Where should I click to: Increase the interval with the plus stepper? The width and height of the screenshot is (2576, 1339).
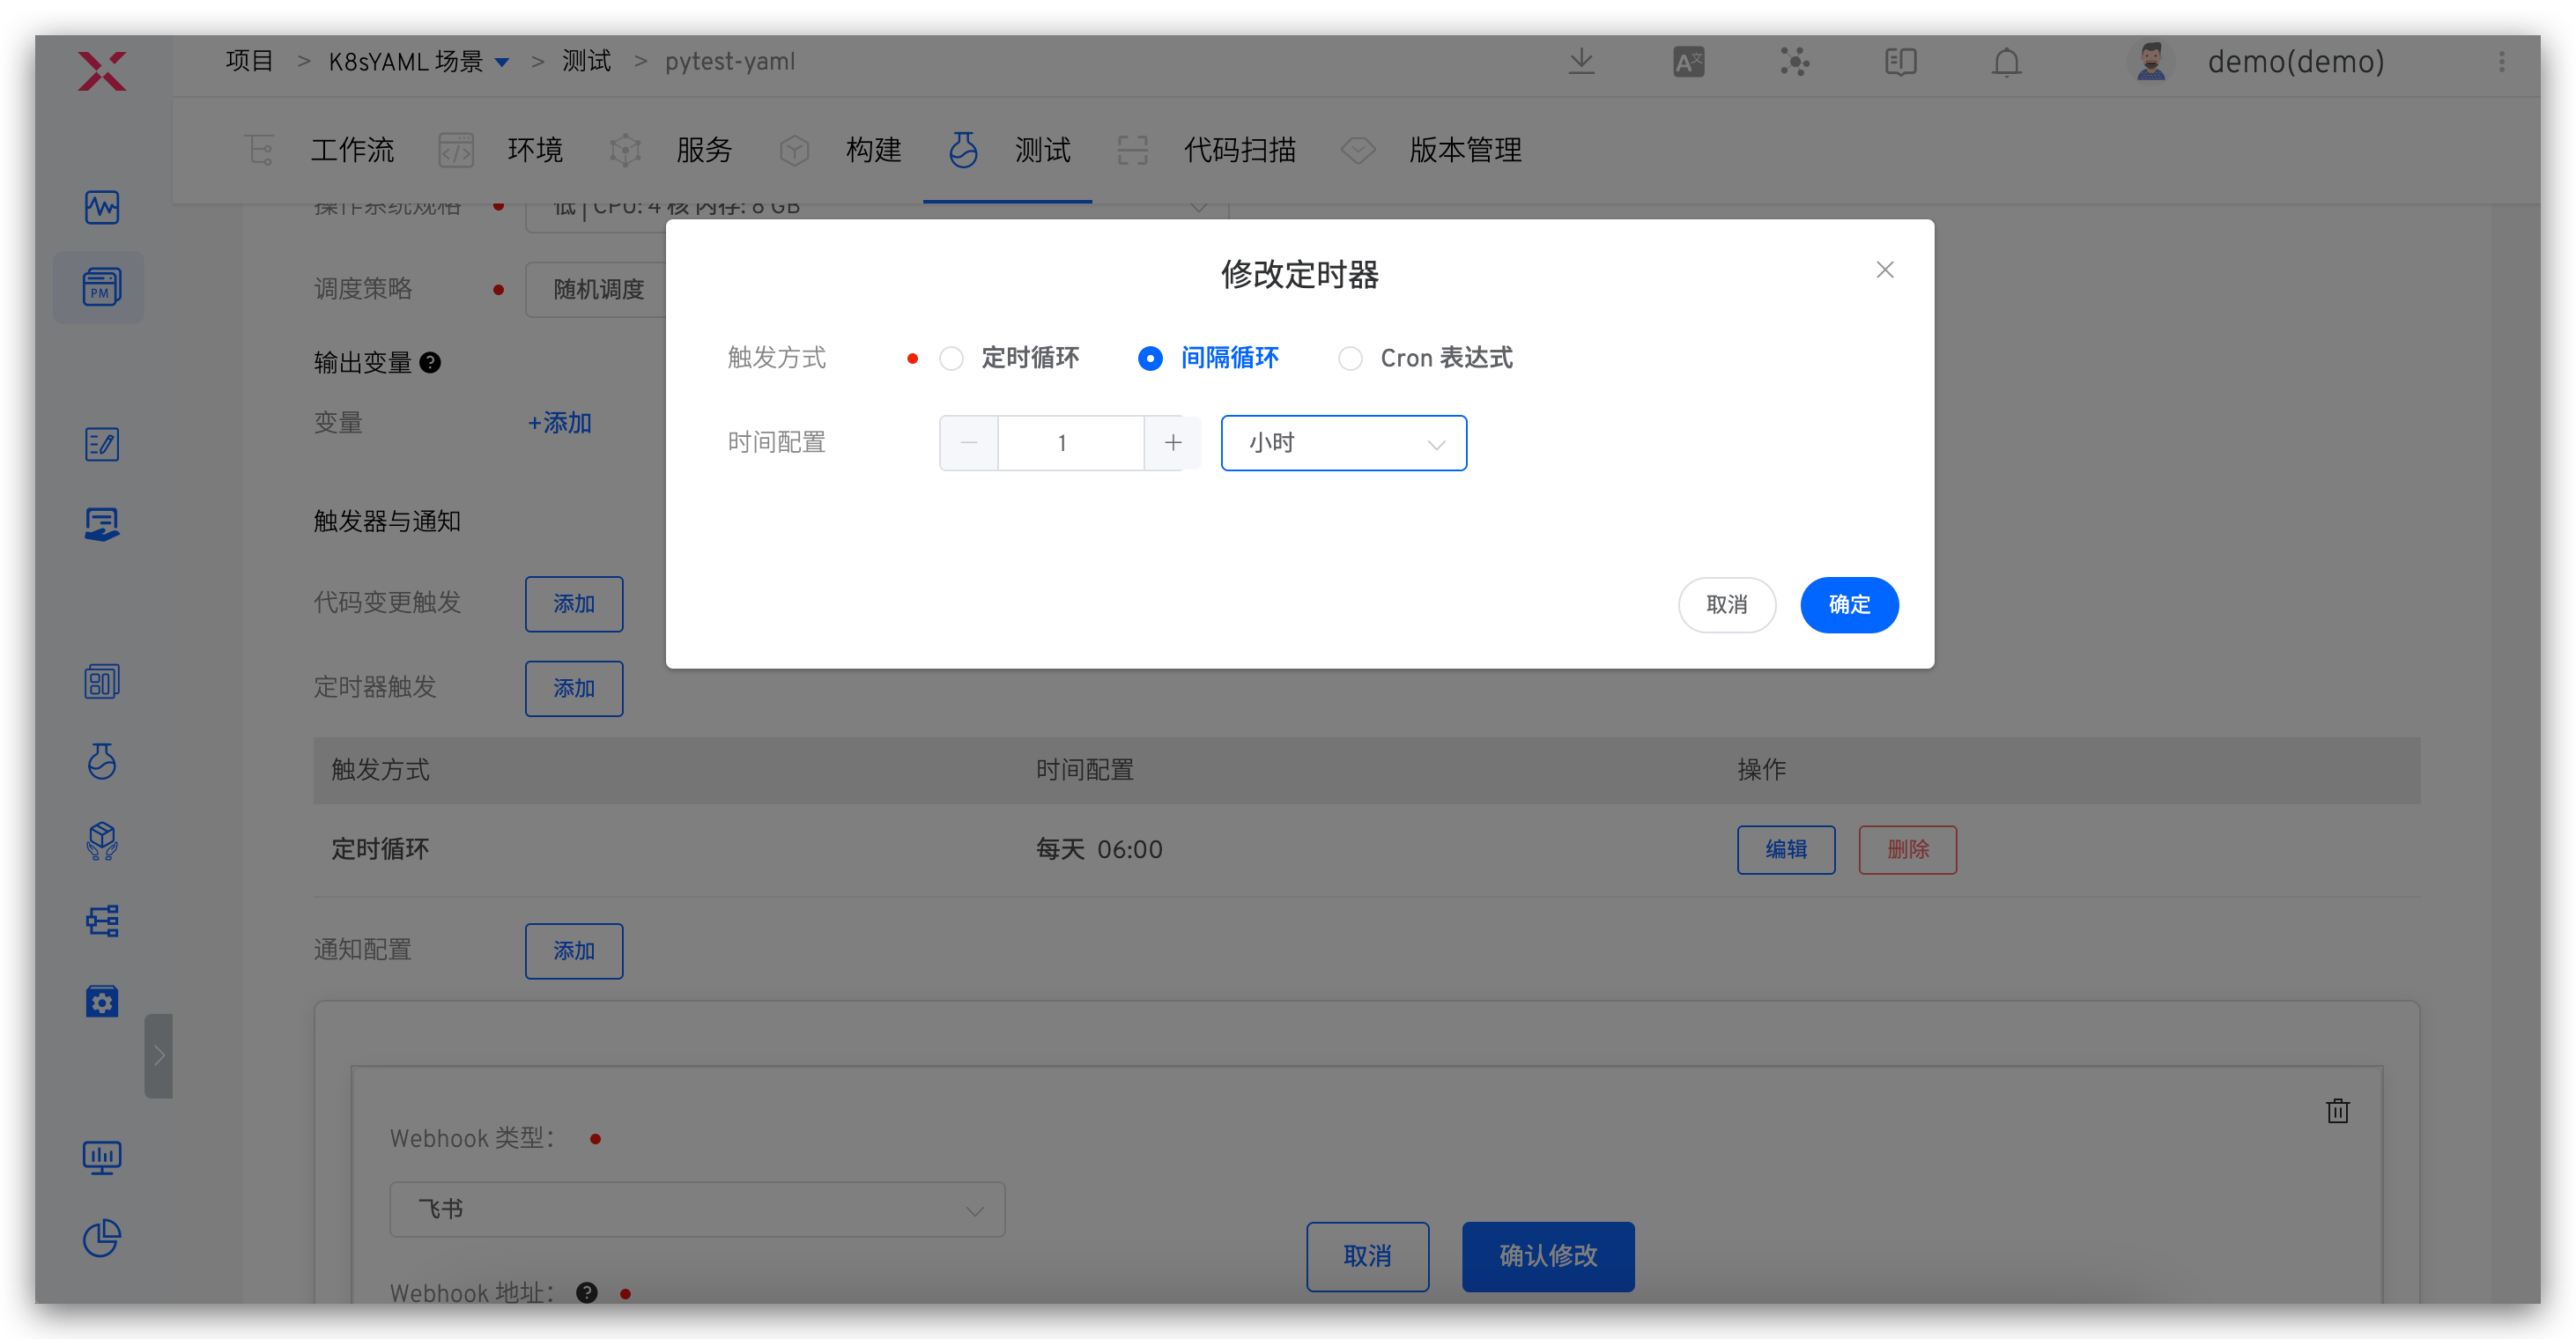click(1173, 443)
